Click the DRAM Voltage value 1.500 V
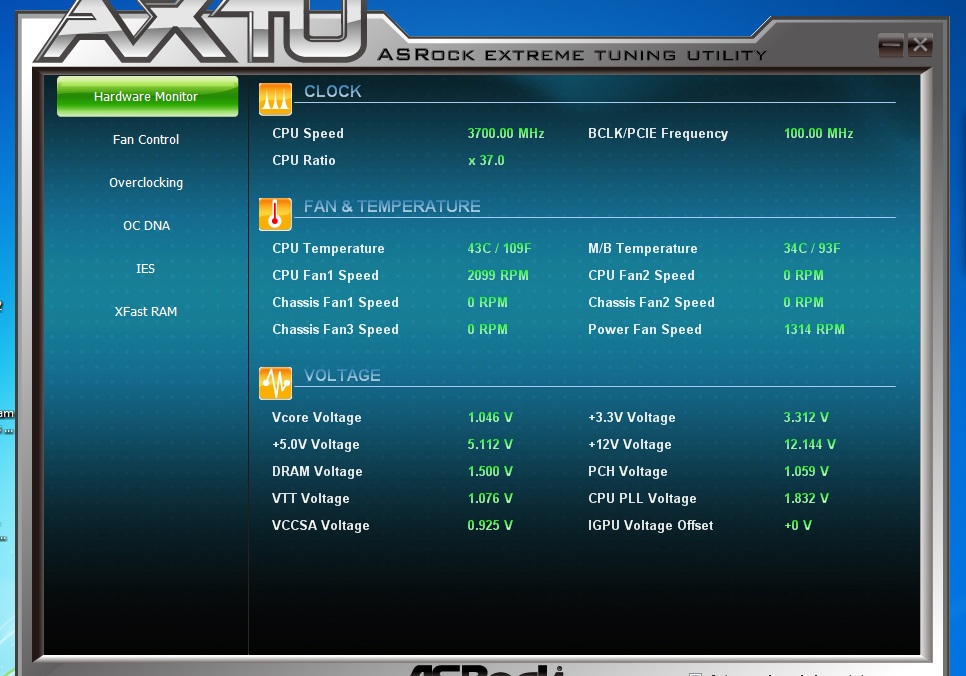The width and height of the screenshot is (966, 676). point(490,472)
